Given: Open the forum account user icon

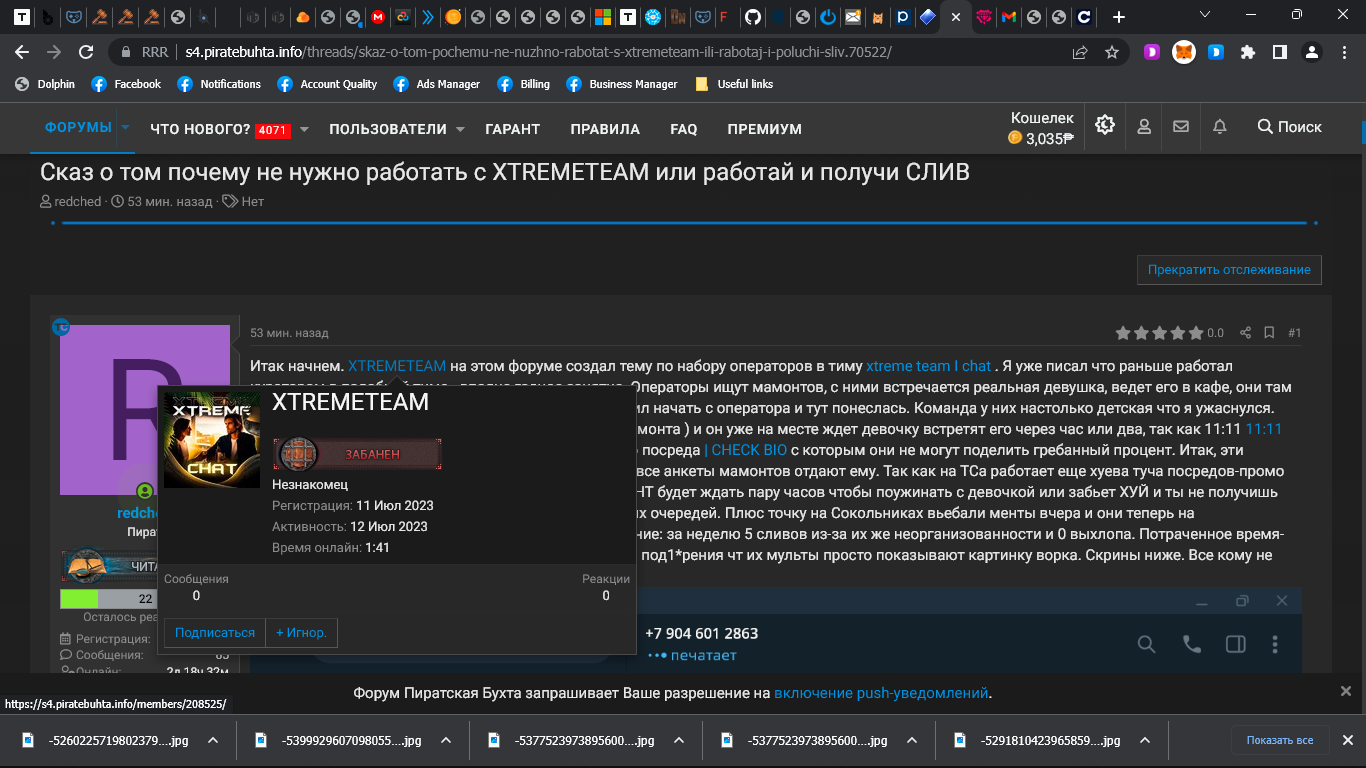Looking at the screenshot, I should [x=1143, y=127].
